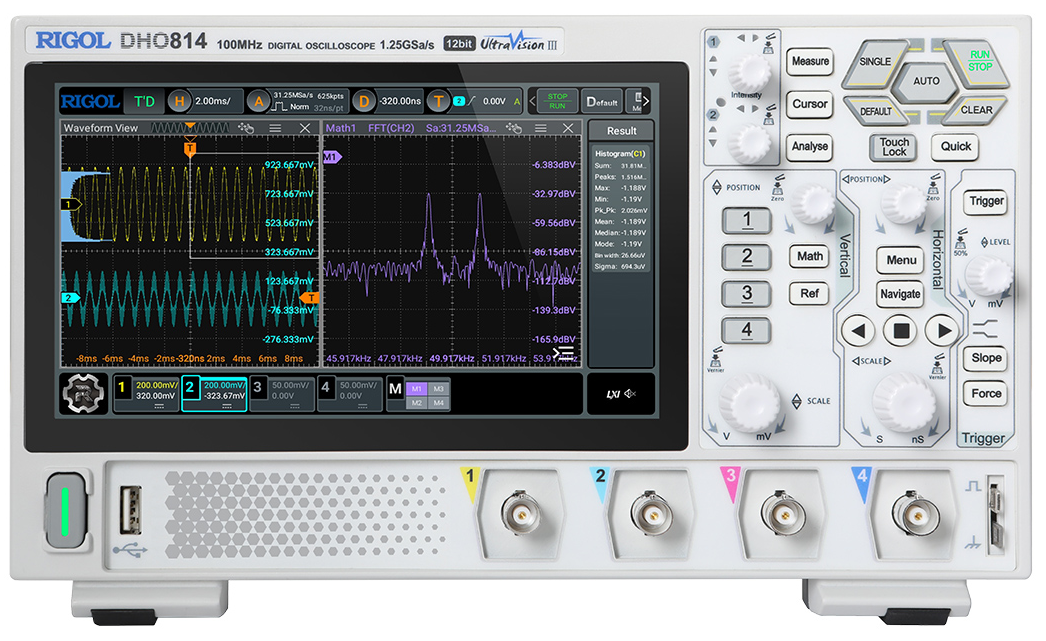
Task: Toggle the RUN STOP front-panel key
Action: (979, 61)
